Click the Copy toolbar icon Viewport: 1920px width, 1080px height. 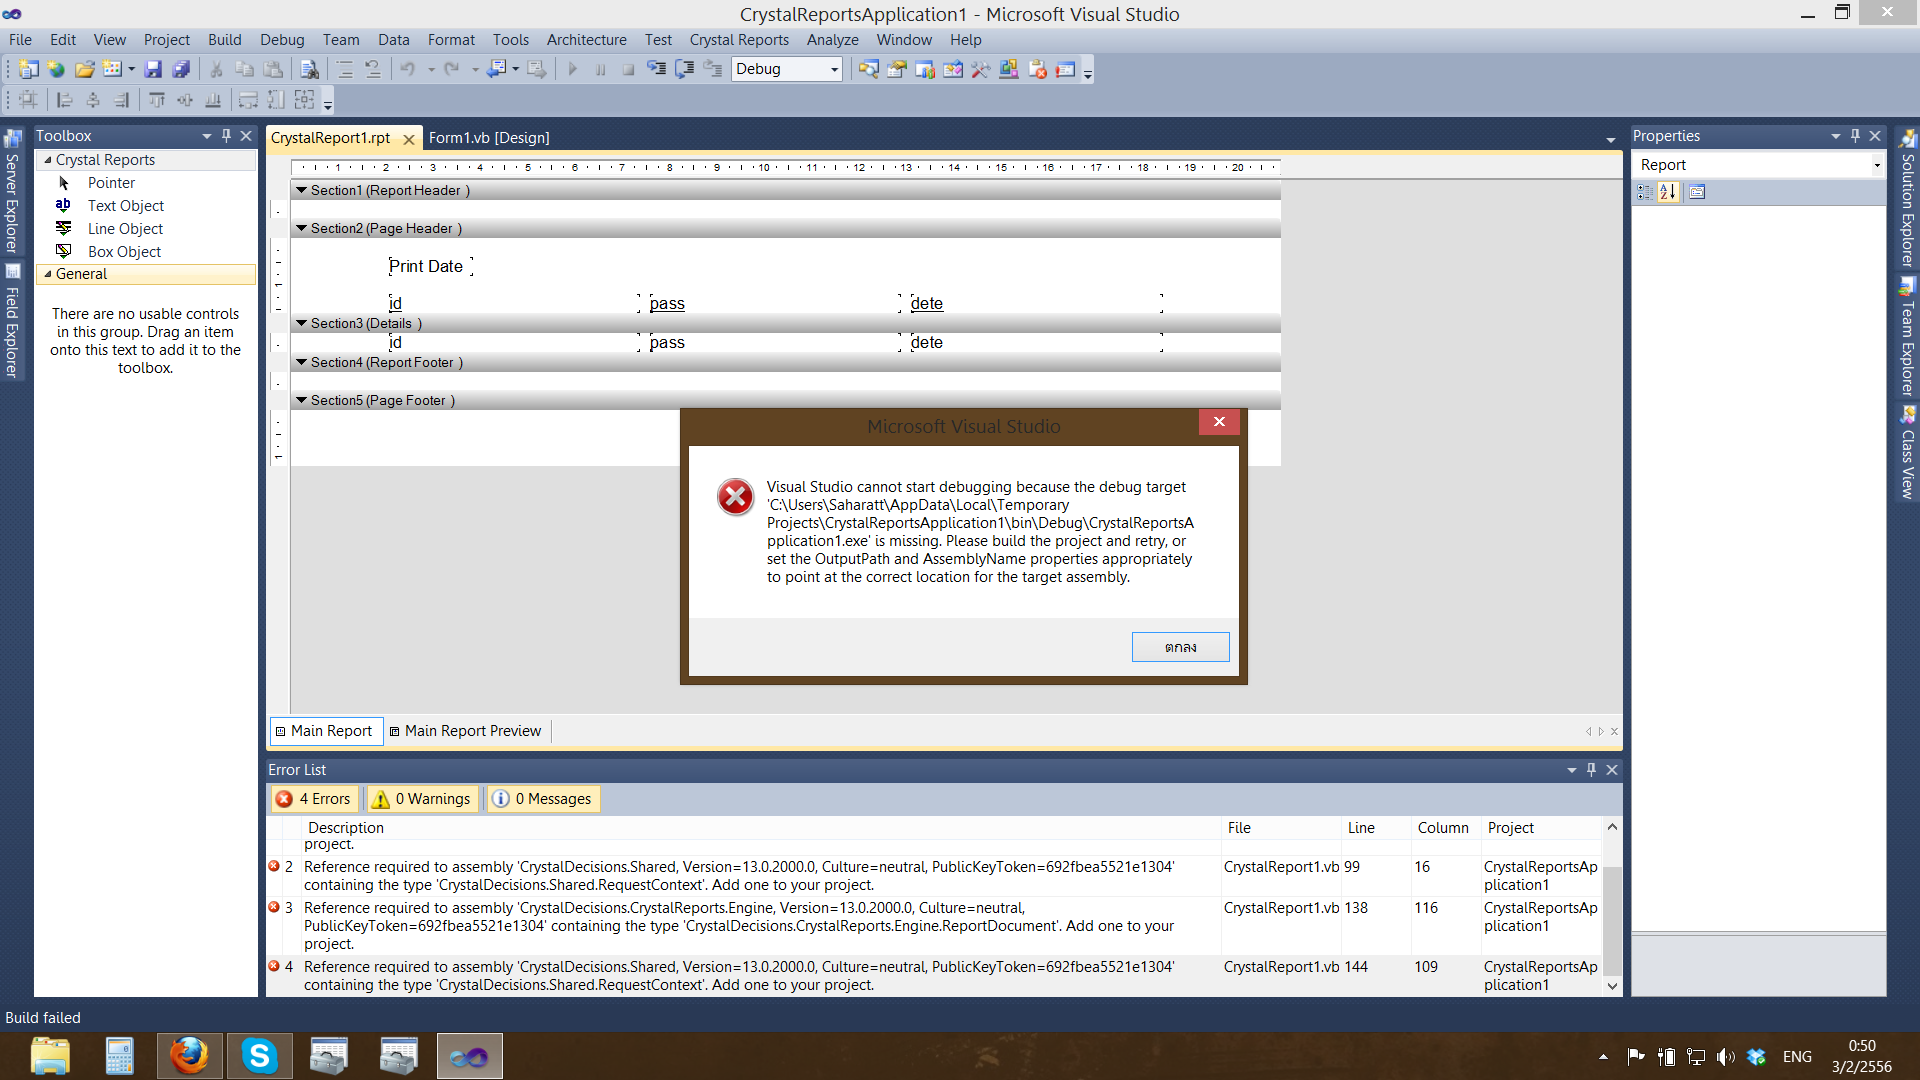tap(244, 69)
